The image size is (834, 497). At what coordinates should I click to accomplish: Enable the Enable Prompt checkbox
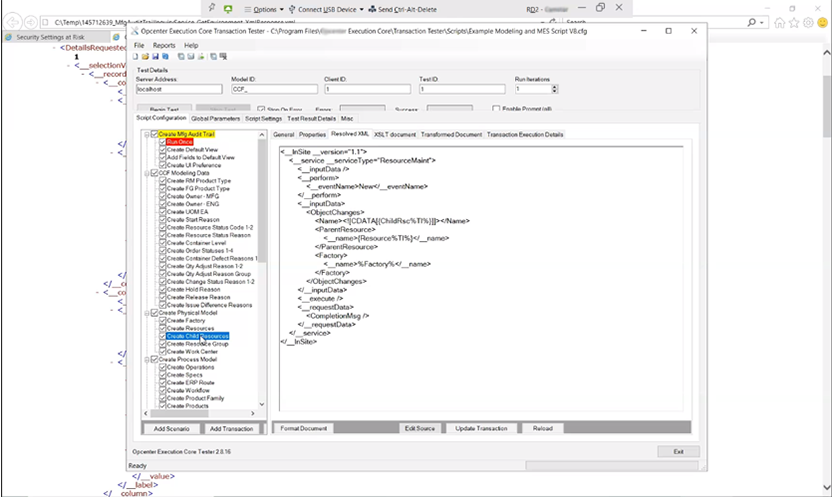496,109
